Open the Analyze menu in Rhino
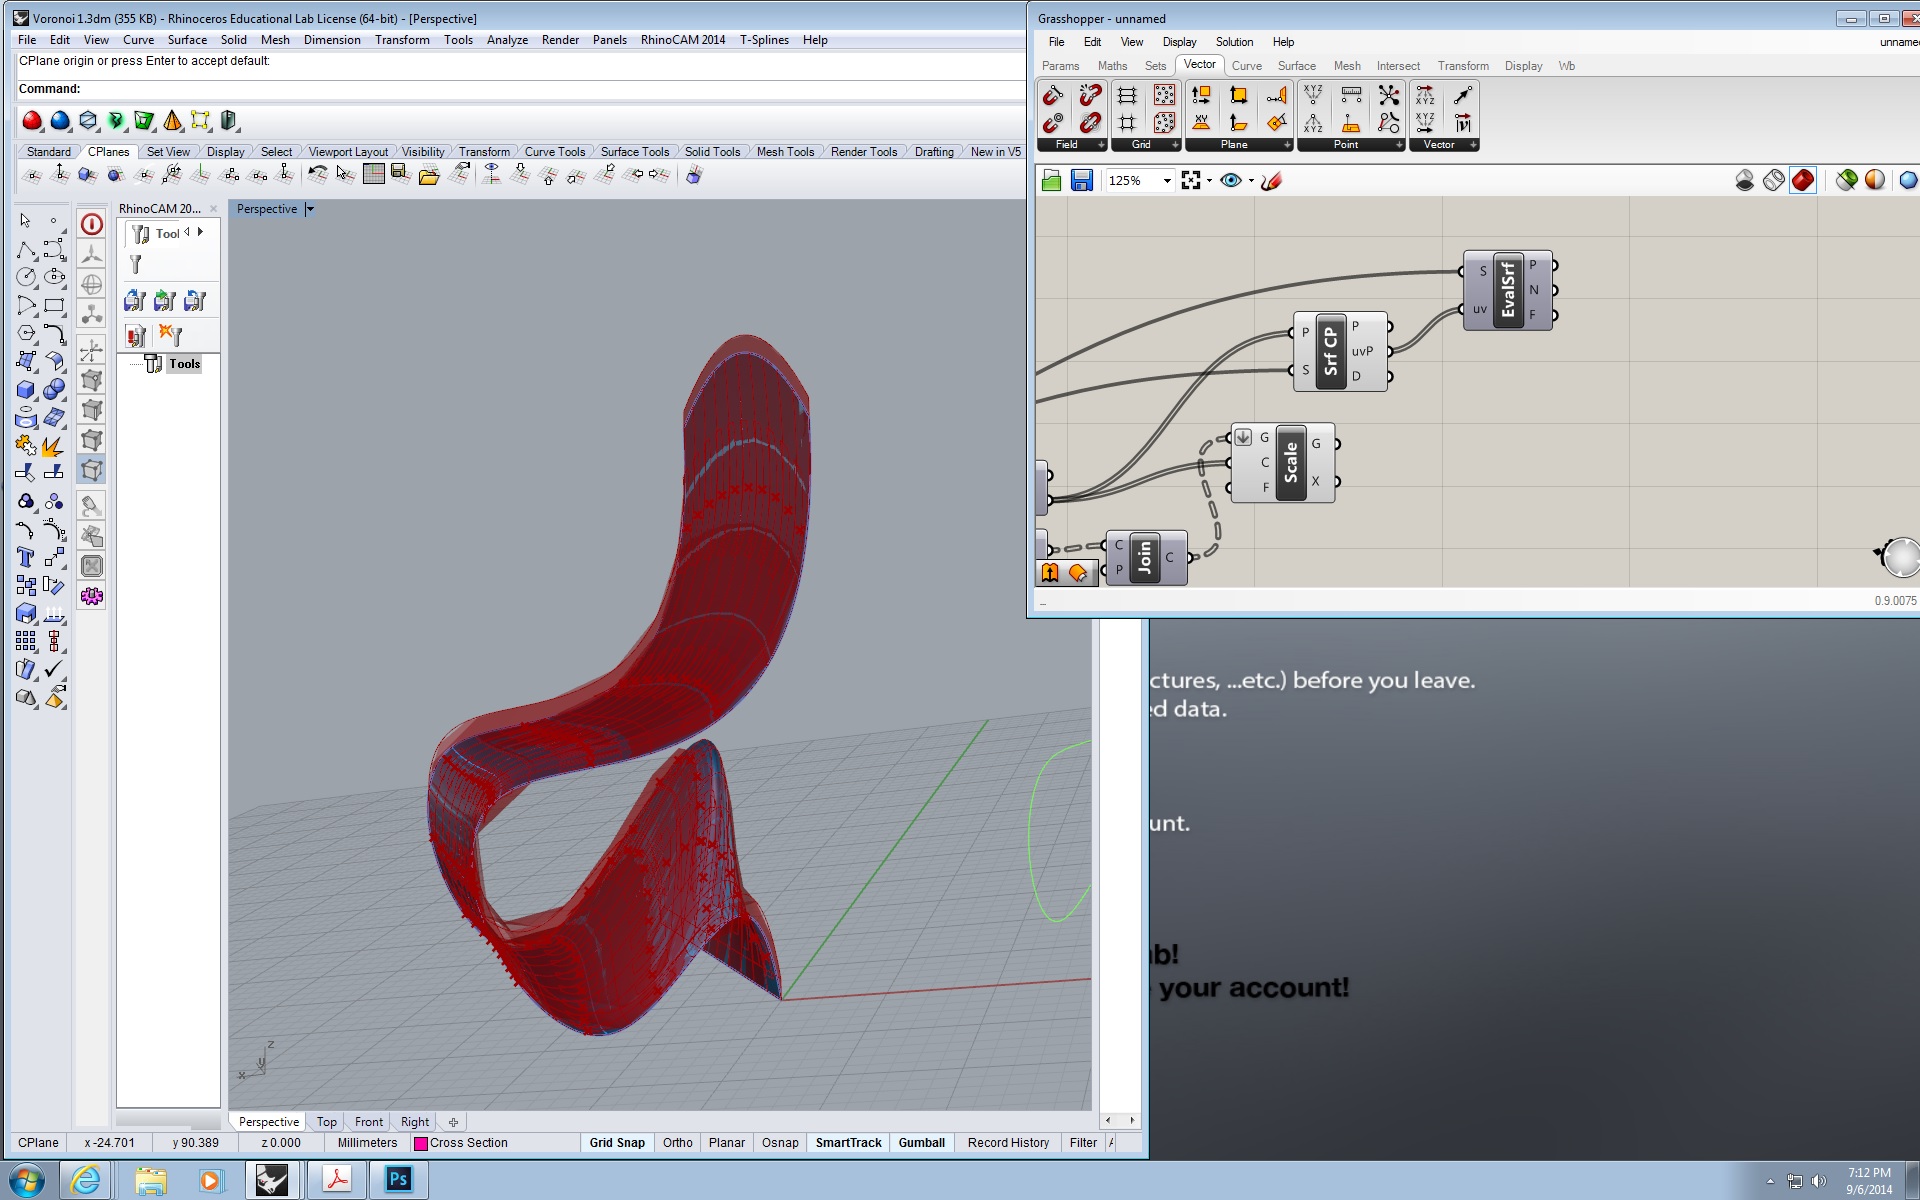1920x1200 pixels. tap(506, 40)
